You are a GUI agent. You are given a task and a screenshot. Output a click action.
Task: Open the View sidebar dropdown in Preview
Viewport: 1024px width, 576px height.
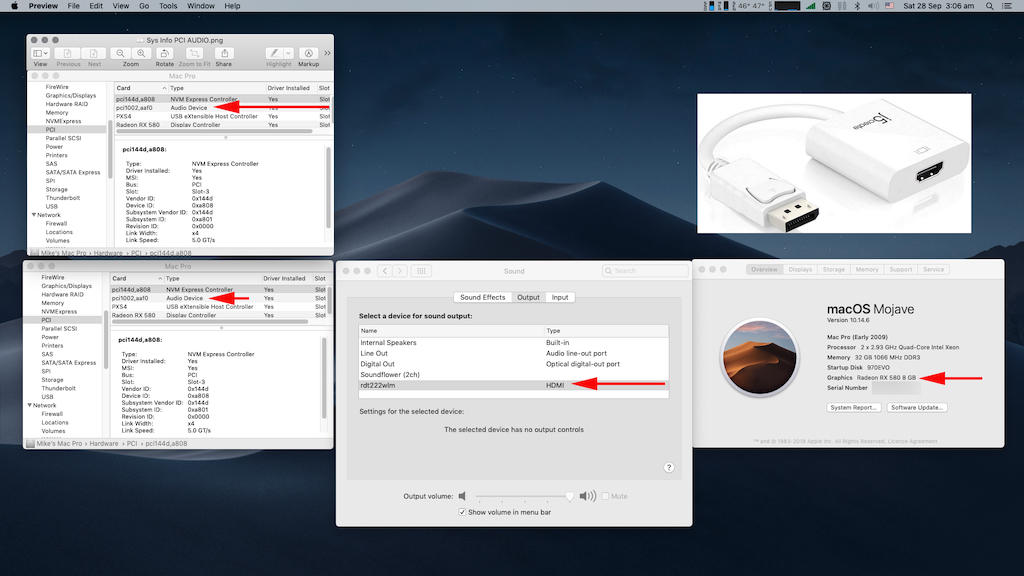click(40, 54)
